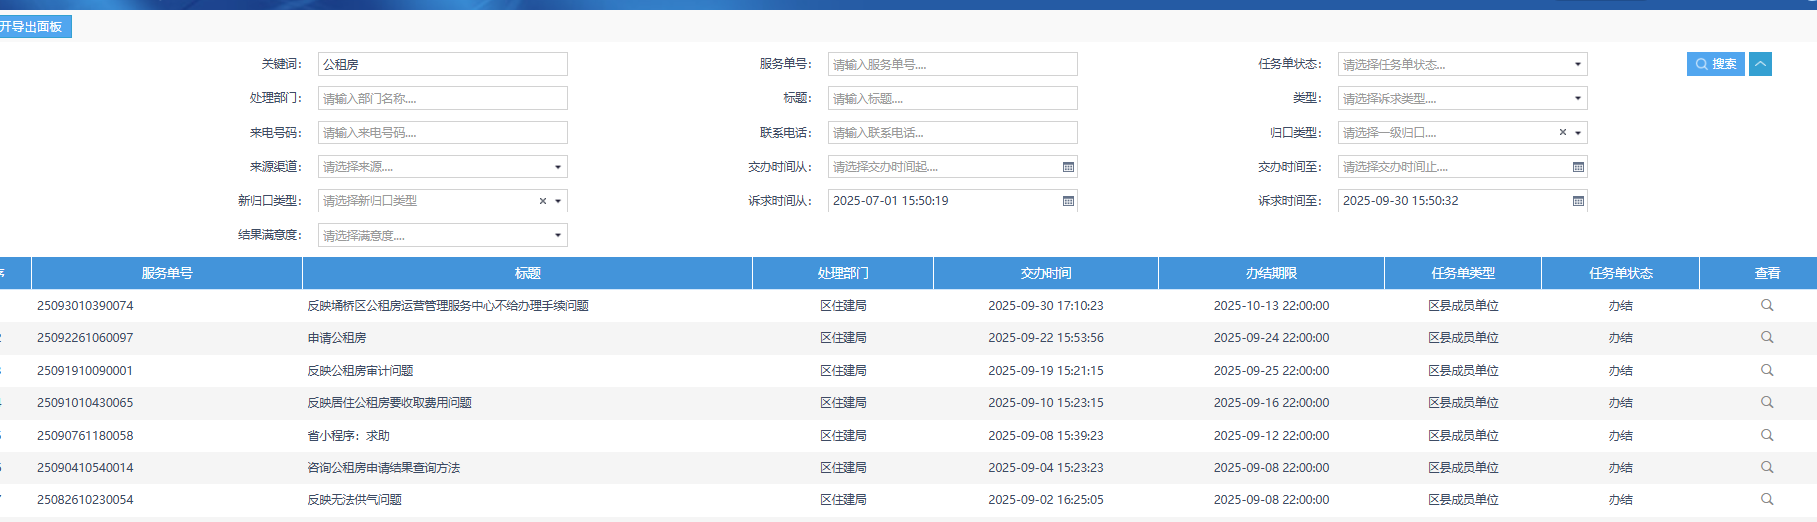Click the 导出面板 tab at top left
The width and height of the screenshot is (1817, 522).
point(33,27)
